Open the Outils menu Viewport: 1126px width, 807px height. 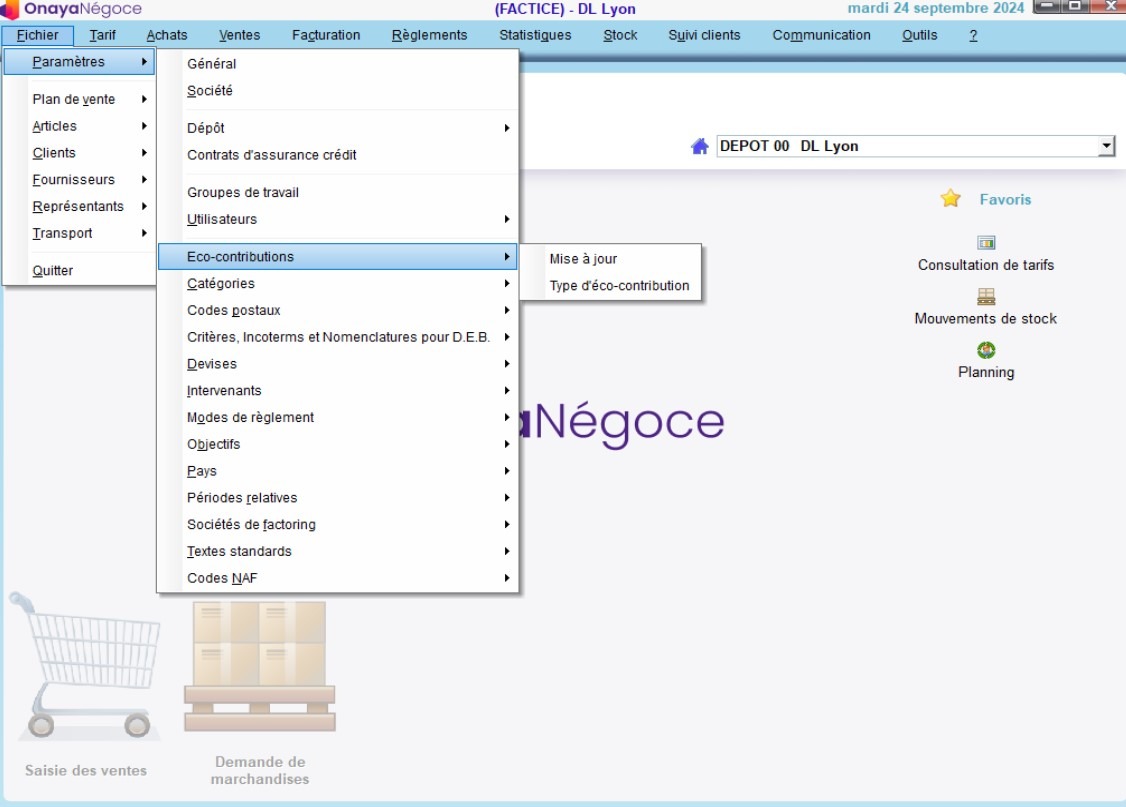pyautogui.click(x=918, y=34)
